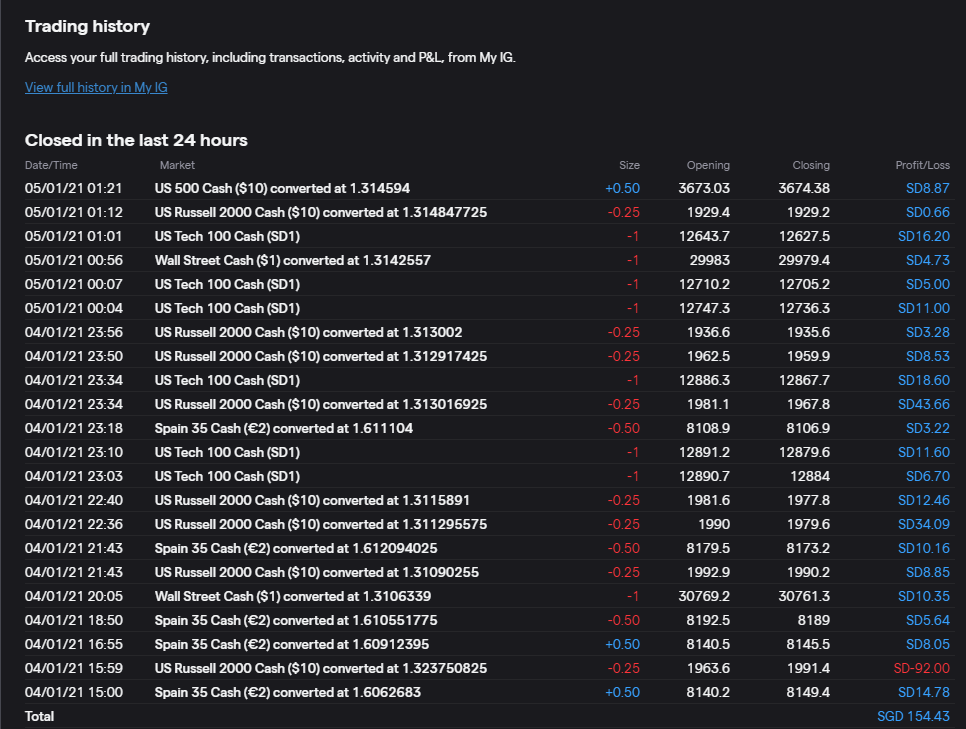Screen dimensions: 966x729
Task: Select Wall Street Cash trade at 20:05
Action: [x=292, y=596]
